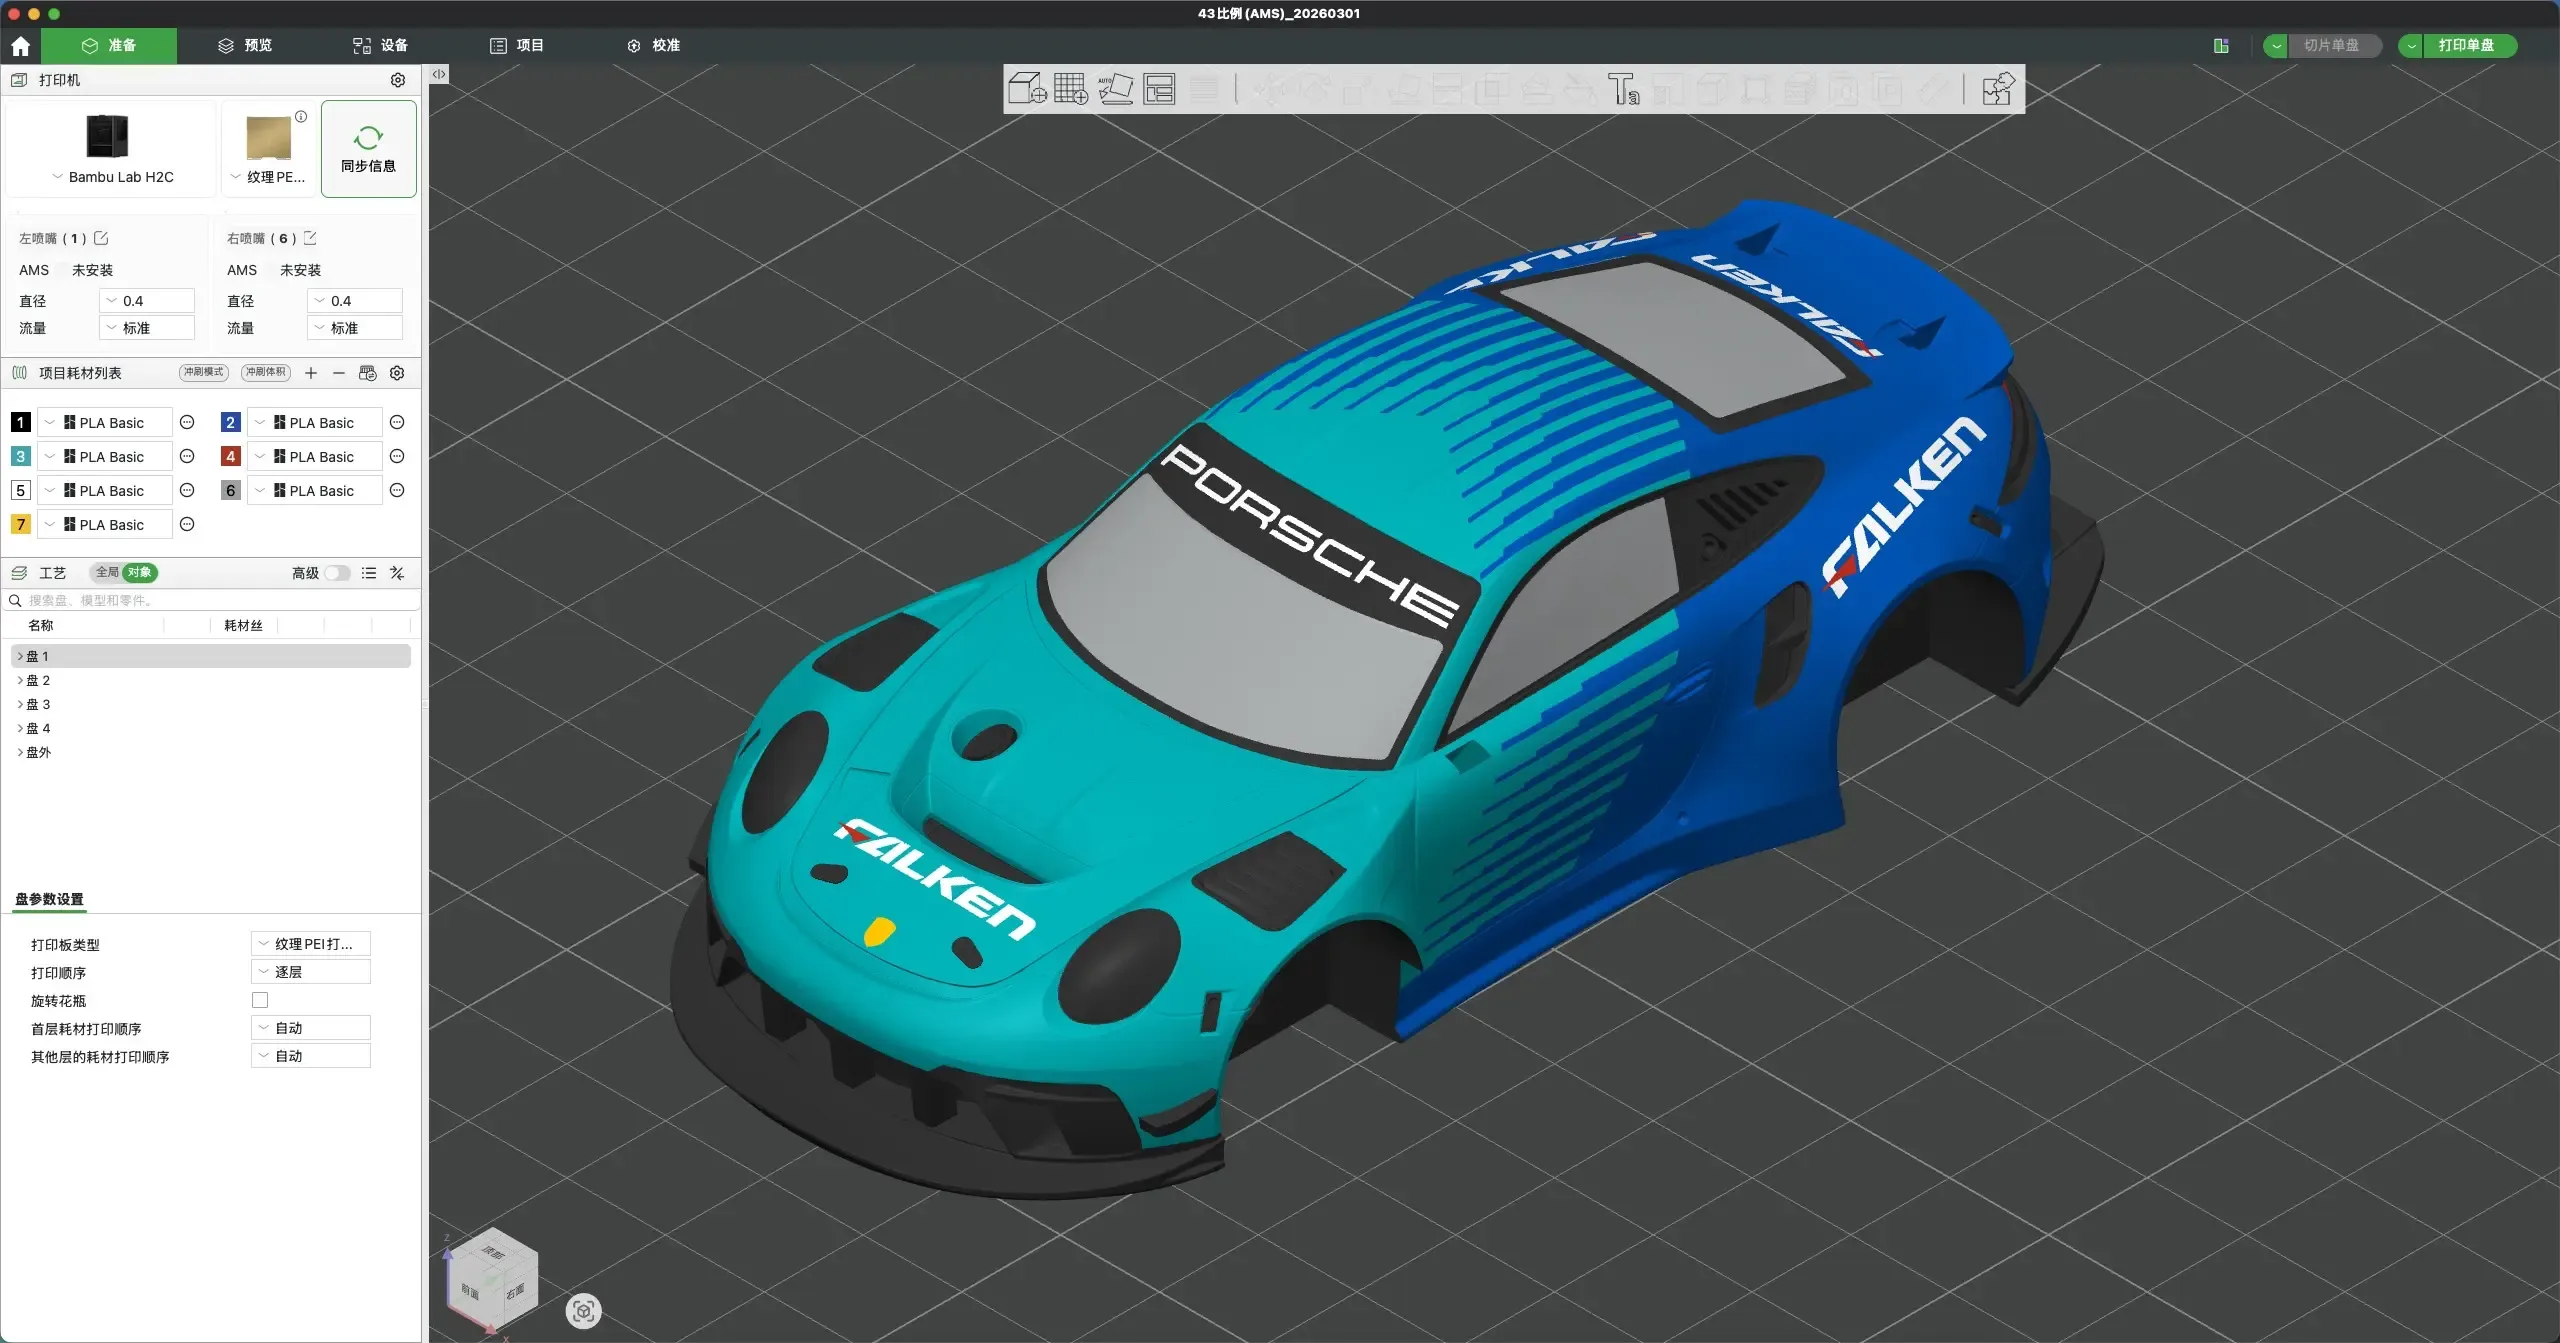
Task: Open the plate layout icon
Action: (x=2221, y=46)
